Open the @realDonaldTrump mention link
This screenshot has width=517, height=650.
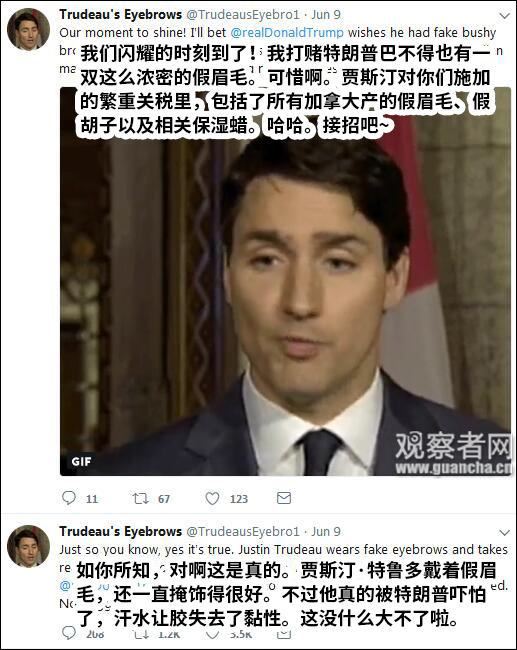pos(287,32)
